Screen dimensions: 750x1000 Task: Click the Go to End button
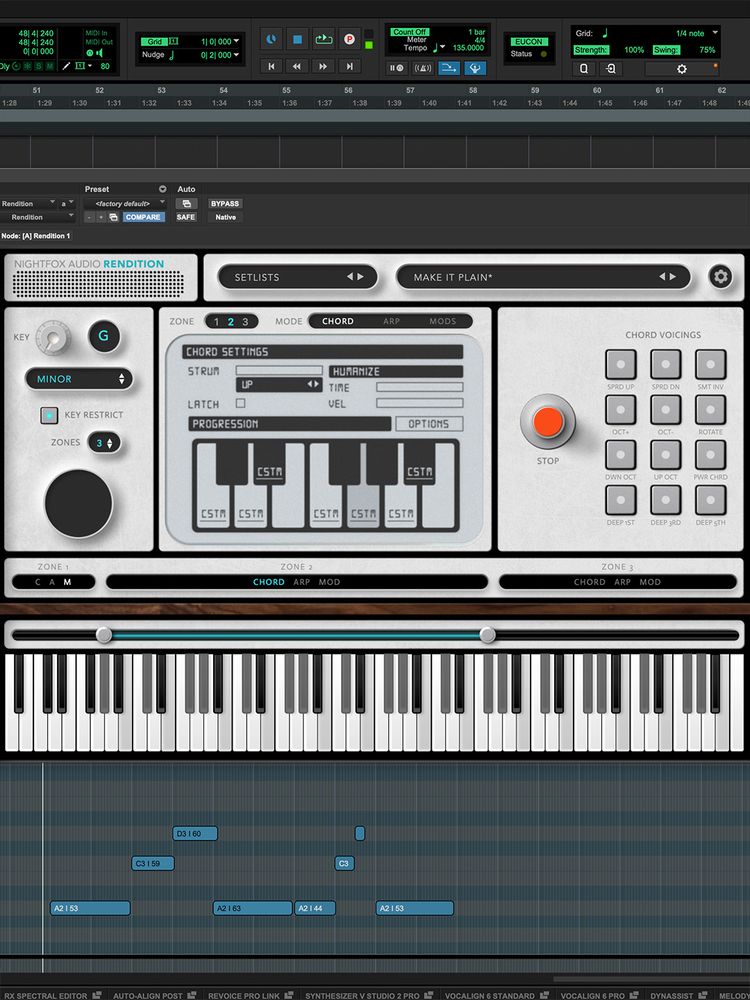(x=349, y=66)
